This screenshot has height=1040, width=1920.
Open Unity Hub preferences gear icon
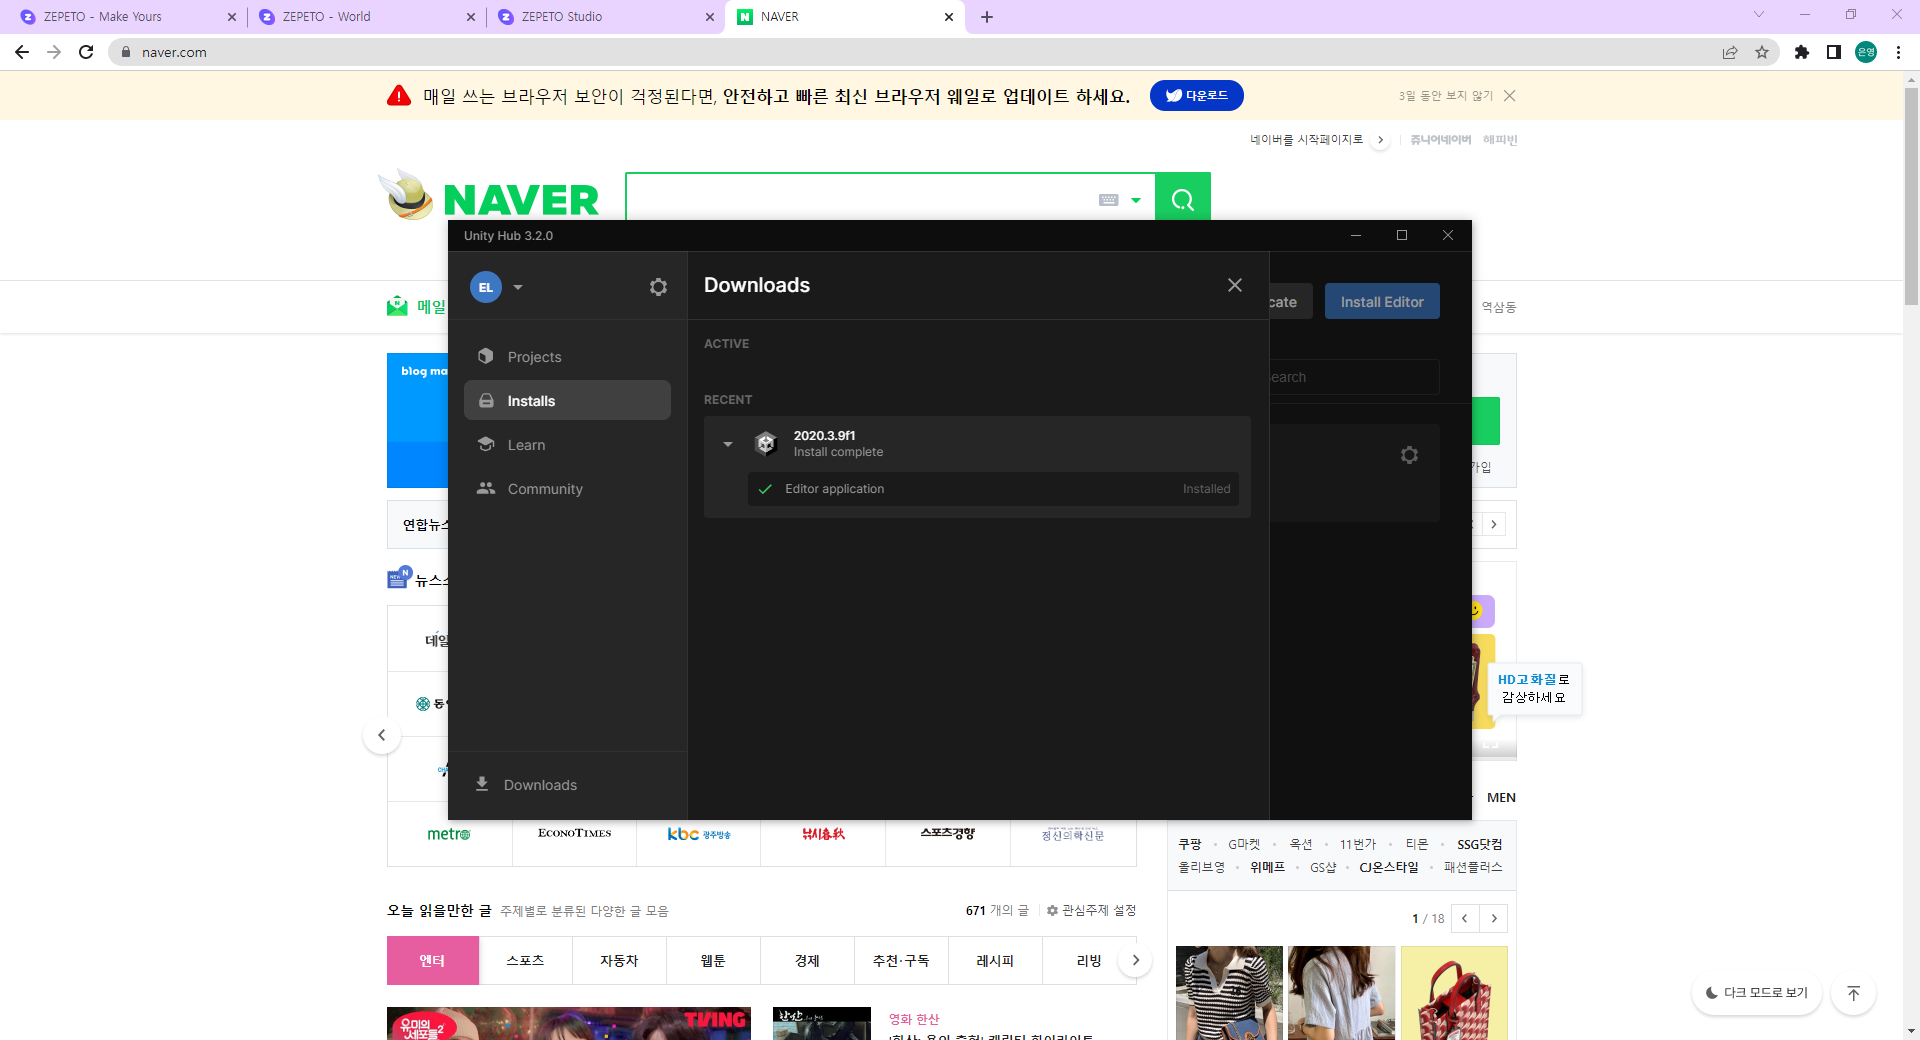click(658, 287)
